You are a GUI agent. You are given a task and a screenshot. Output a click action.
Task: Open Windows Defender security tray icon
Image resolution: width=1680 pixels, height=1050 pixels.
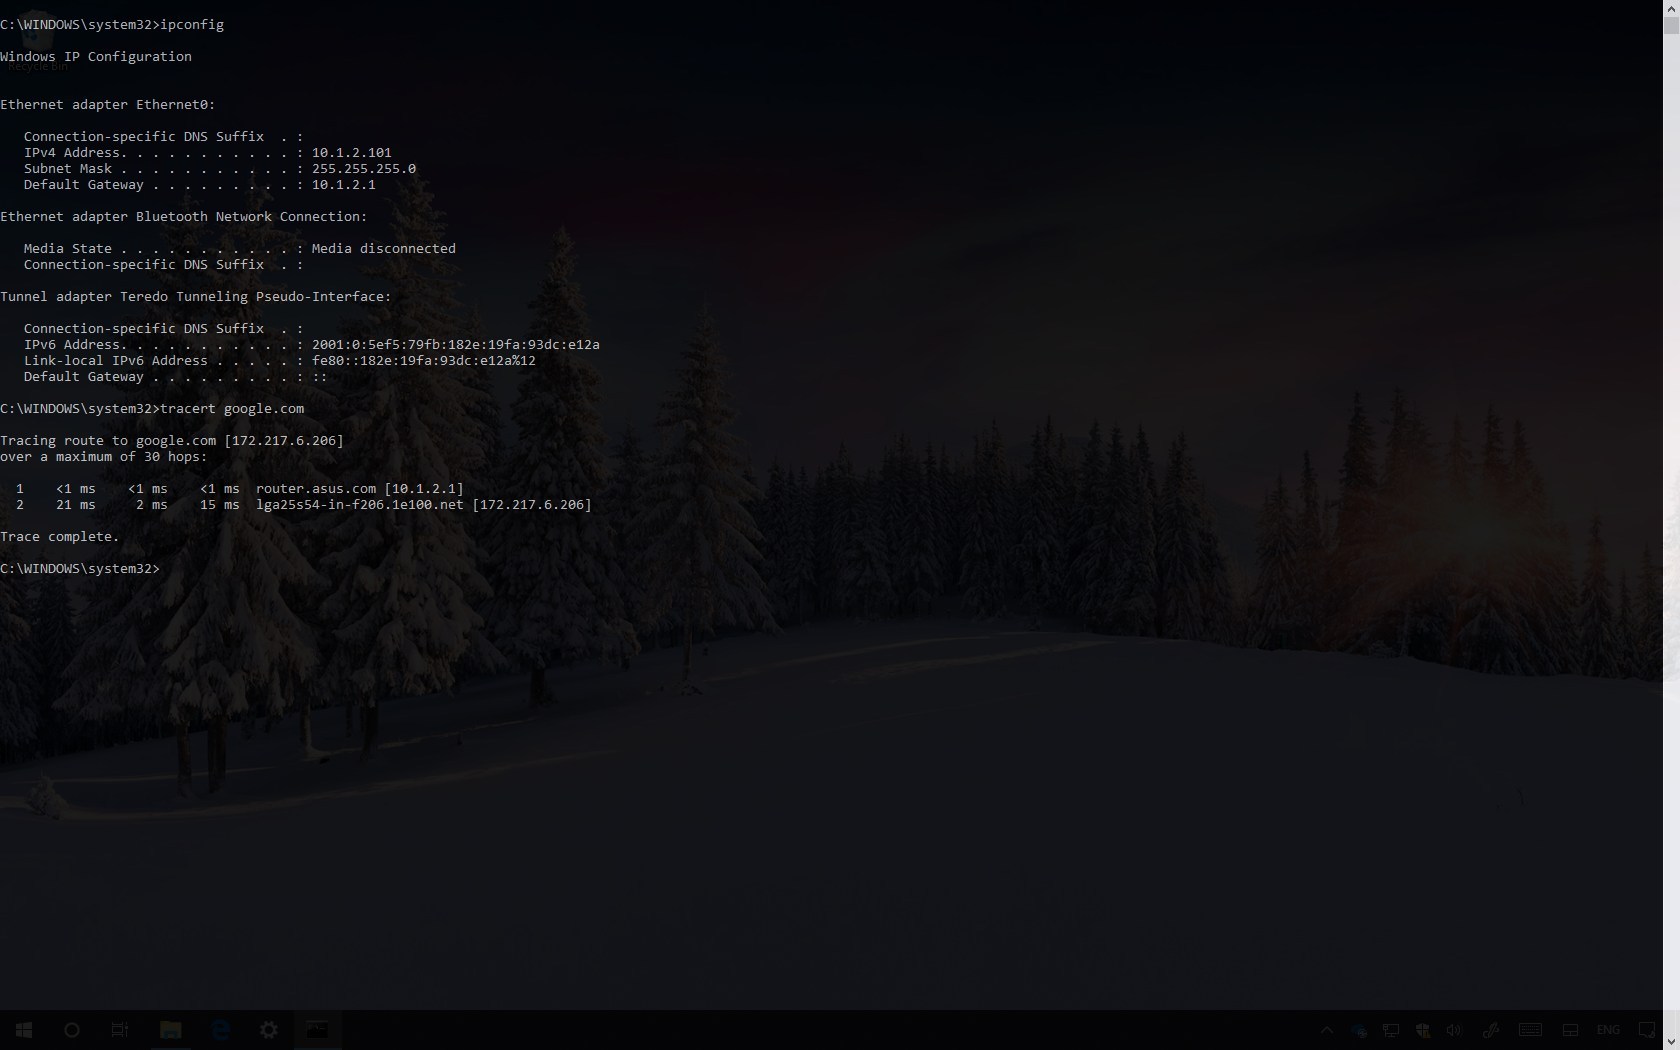[1423, 1030]
